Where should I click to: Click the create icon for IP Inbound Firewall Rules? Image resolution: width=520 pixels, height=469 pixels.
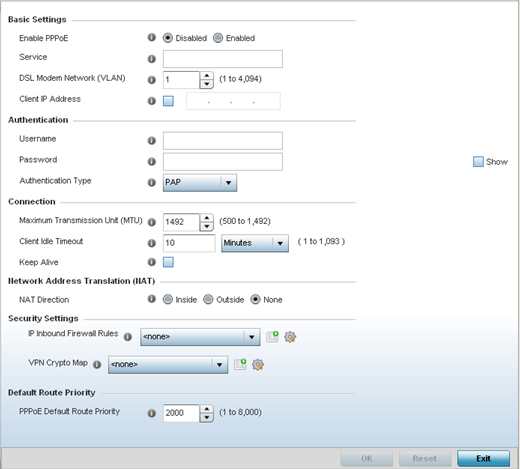[x=272, y=337]
